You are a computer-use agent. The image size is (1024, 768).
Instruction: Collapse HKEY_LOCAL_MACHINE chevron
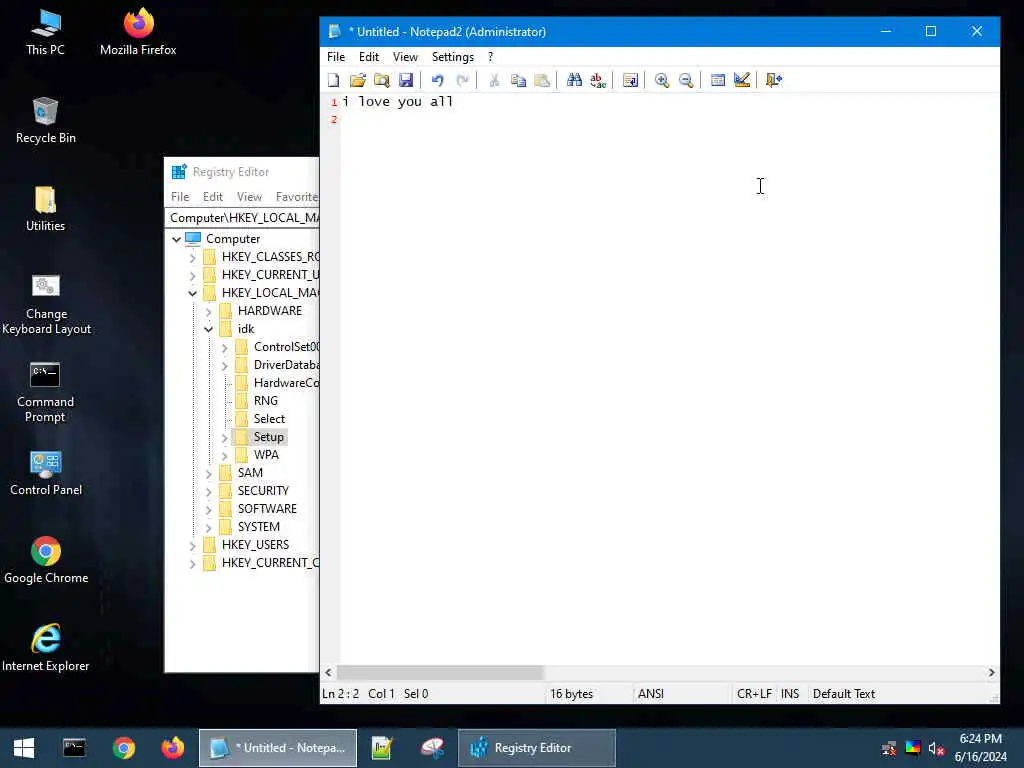(193, 293)
